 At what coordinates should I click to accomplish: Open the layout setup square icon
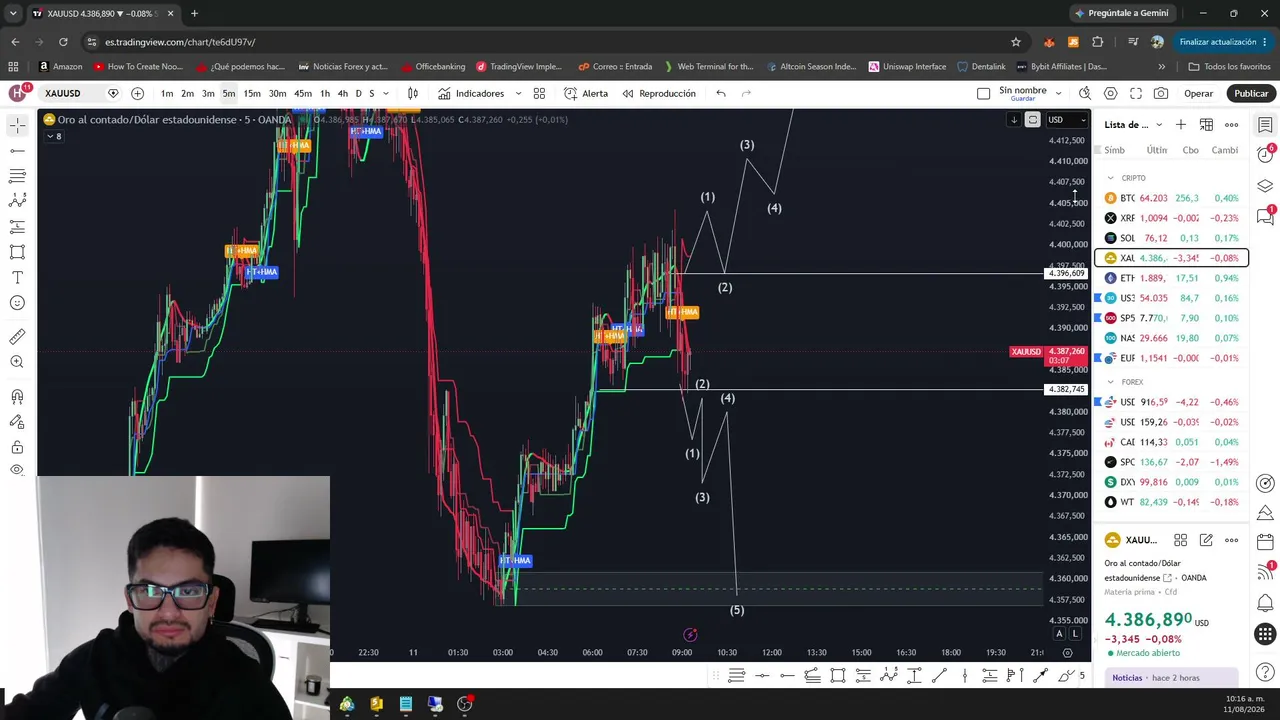[983, 94]
